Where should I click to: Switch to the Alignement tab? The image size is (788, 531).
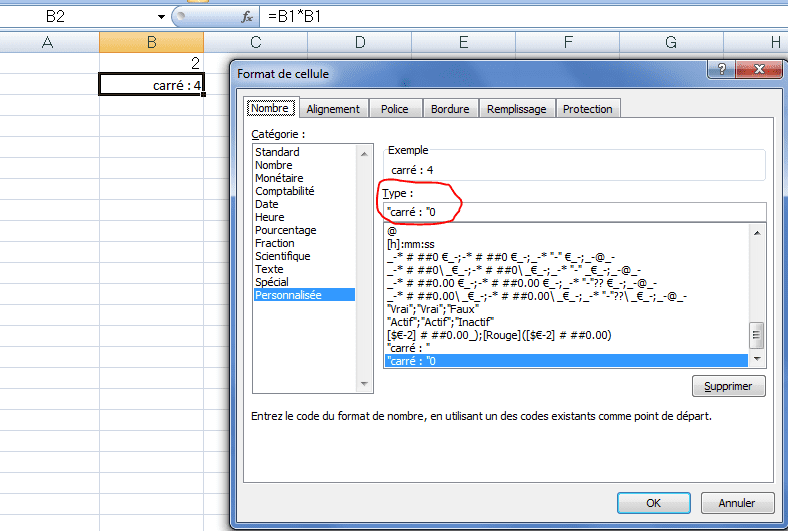(333, 109)
